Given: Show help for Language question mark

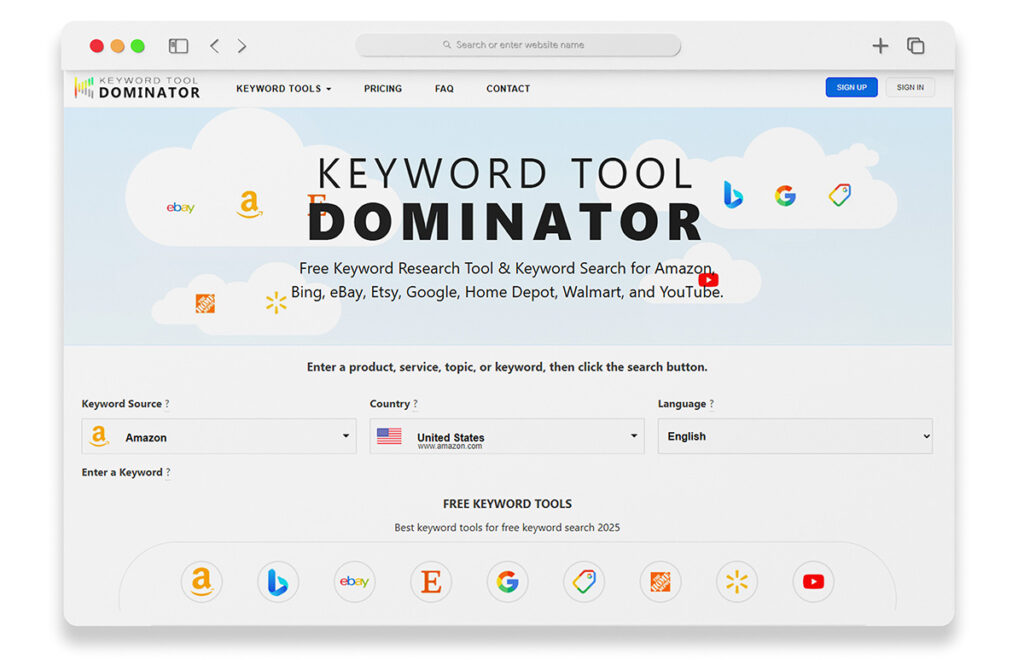Looking at the screenshot, I should point(712,404).
